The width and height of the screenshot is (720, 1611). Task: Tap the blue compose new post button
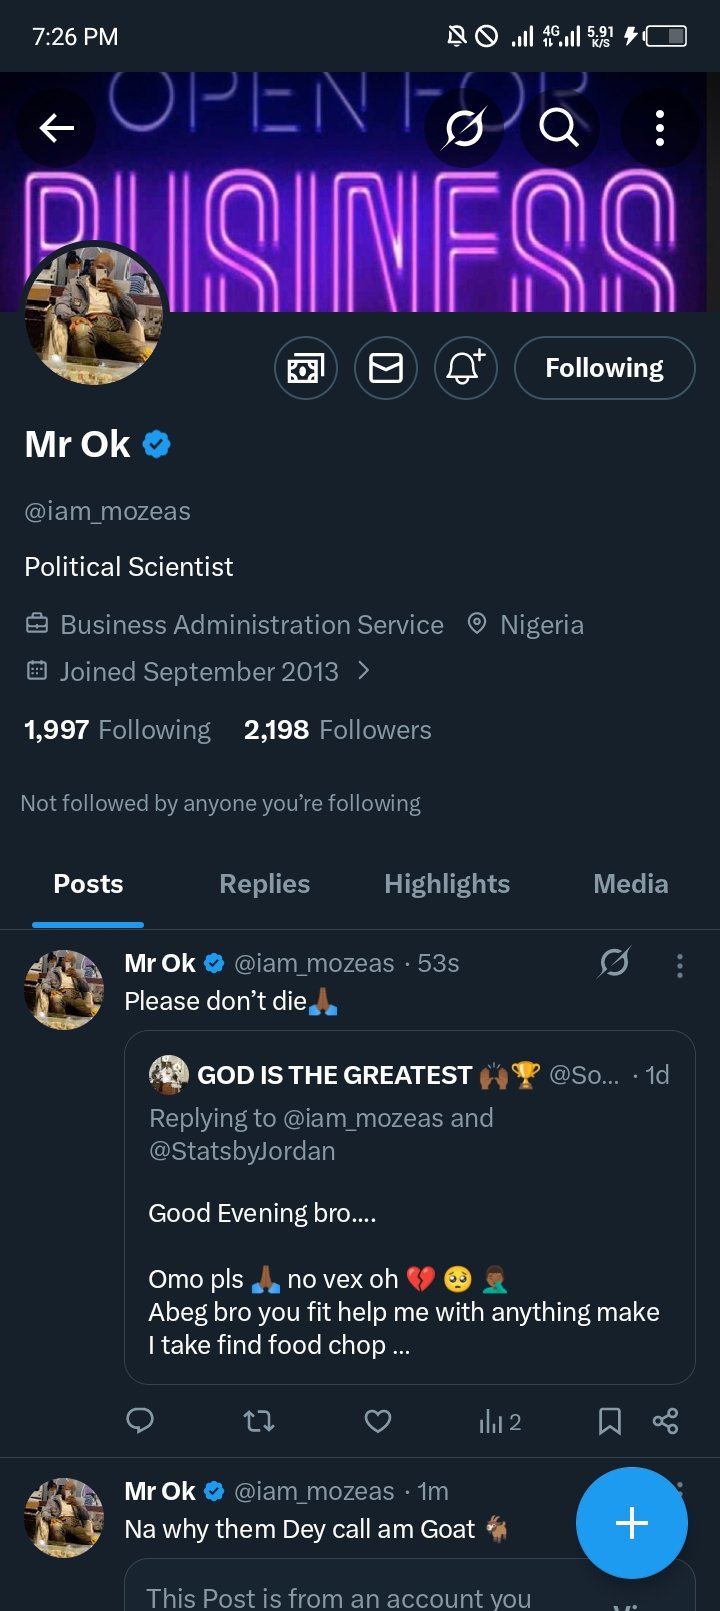(x=631, y=1523)
